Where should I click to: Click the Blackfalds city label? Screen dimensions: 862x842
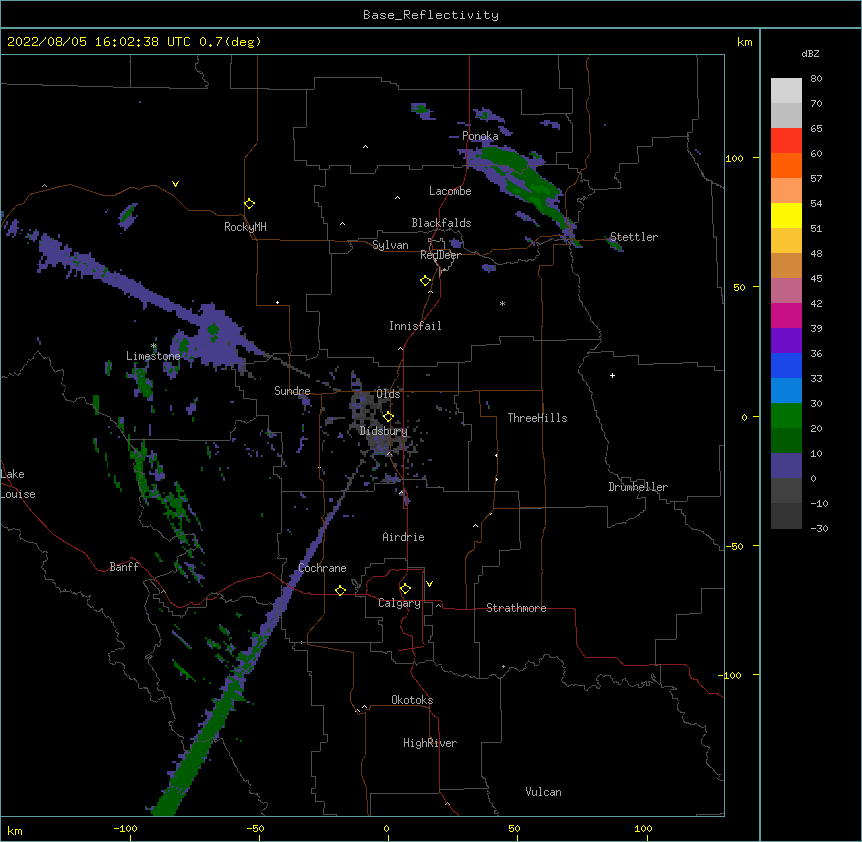tap(441, 223)
